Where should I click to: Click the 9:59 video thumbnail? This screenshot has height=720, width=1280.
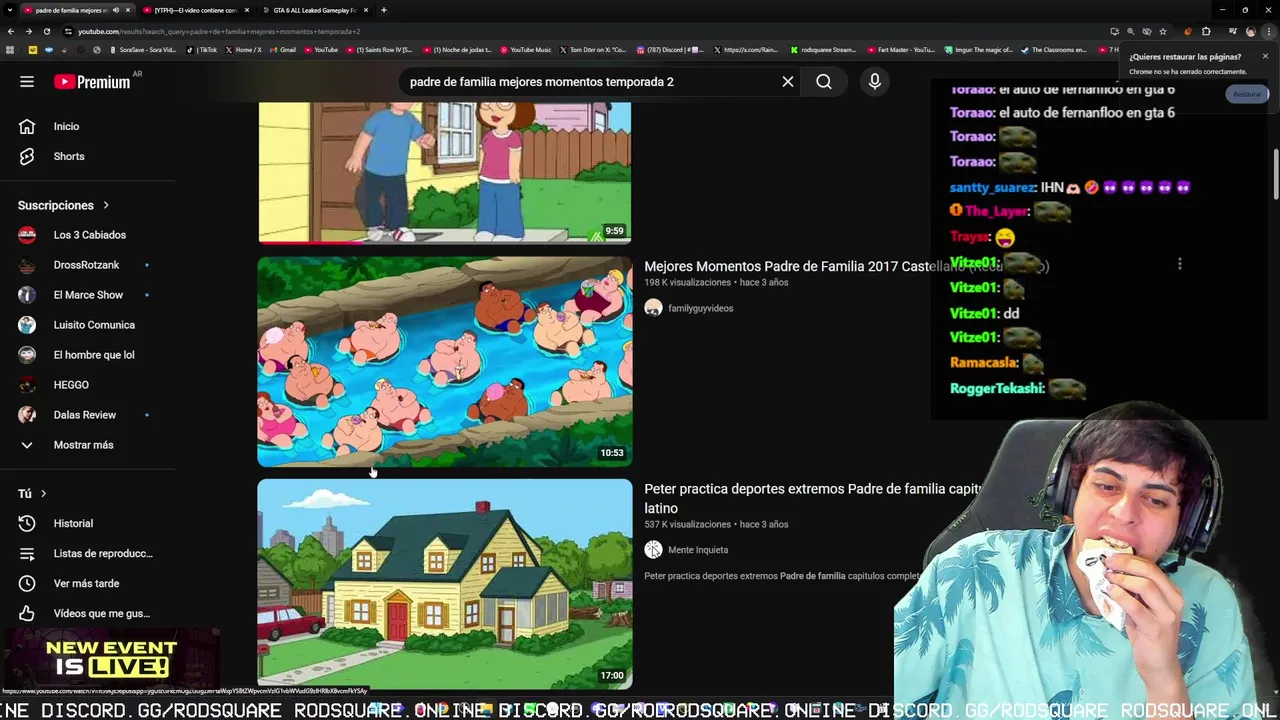click(445, 173)
